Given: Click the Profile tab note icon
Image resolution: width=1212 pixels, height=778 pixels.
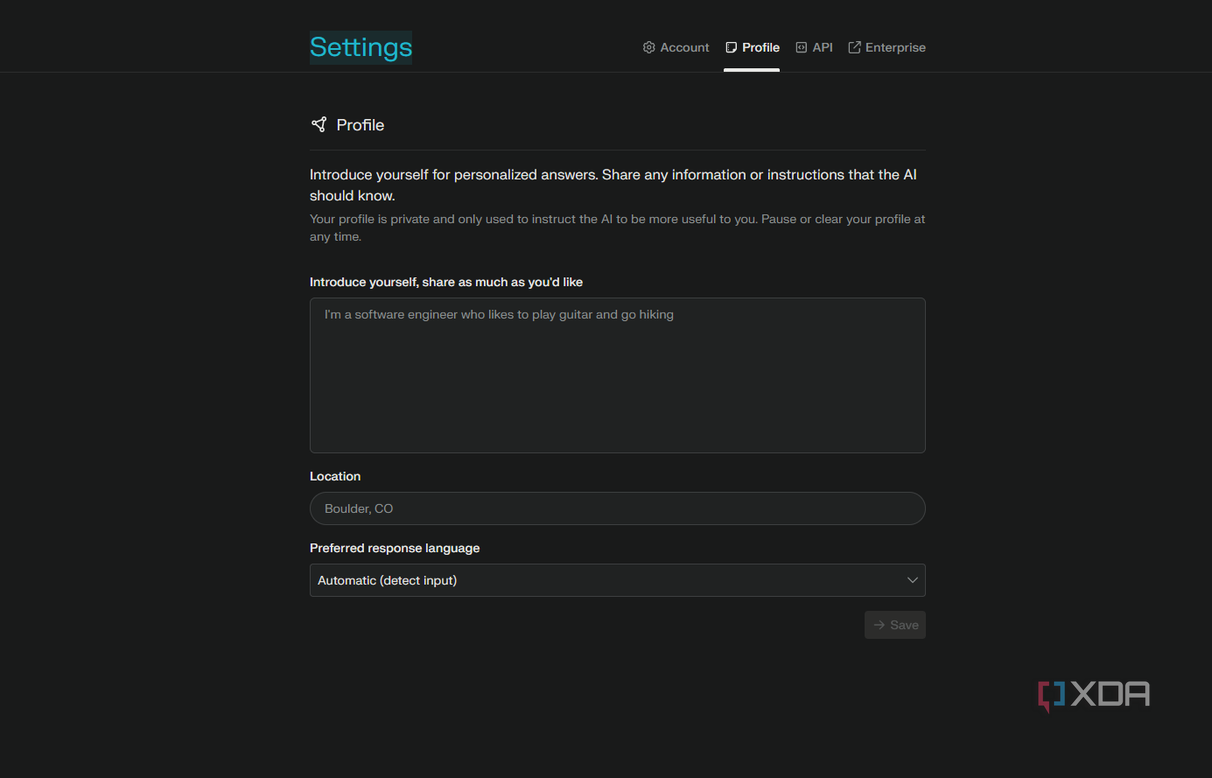Looking at the screenshot, I should pyautogui.click(x=731, y=47).
